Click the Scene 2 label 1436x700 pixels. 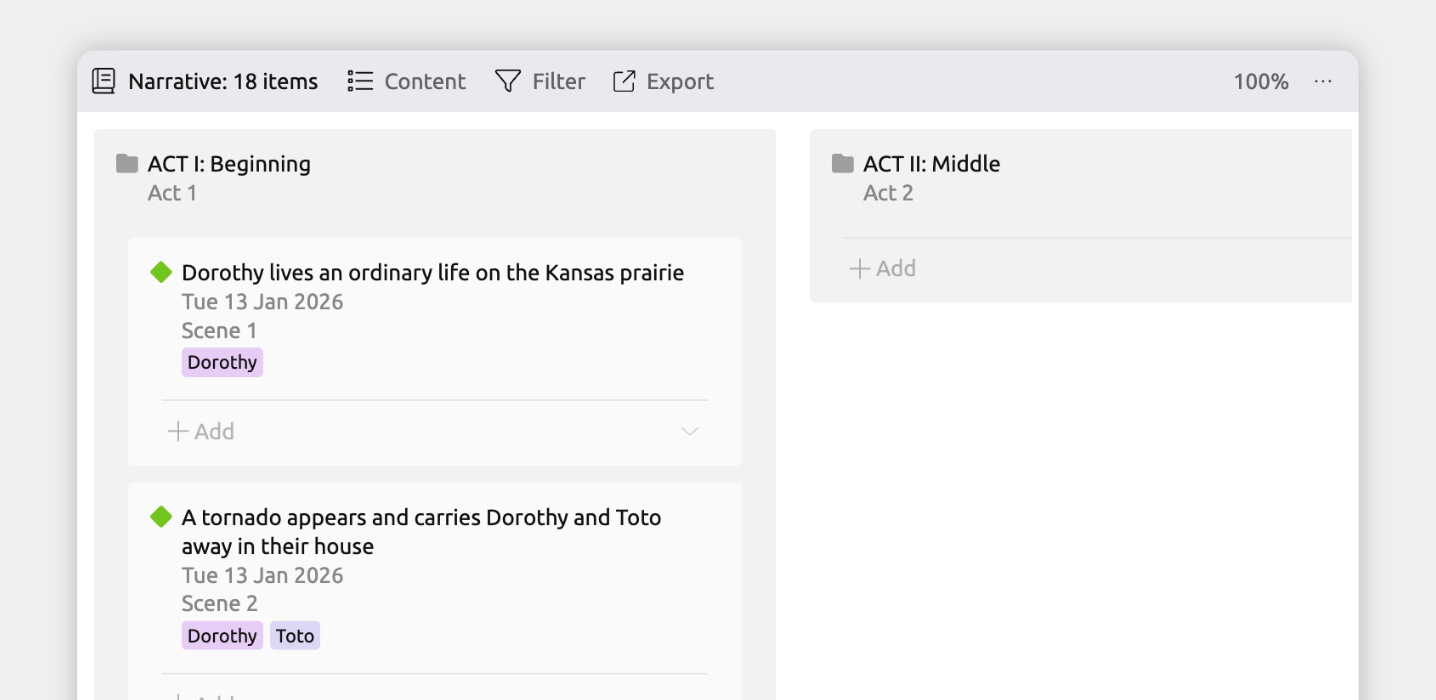(x=219, y=603)
